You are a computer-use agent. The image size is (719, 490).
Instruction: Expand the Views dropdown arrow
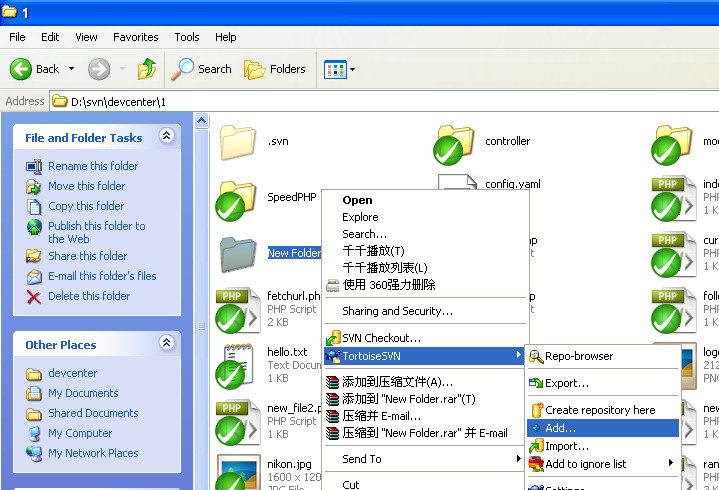point(352,70)
